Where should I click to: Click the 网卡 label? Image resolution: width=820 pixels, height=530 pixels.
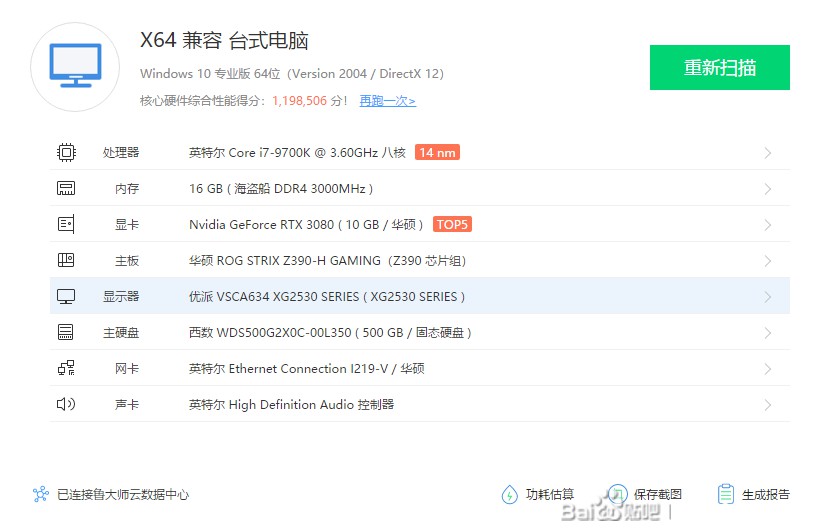pos(127,369)
